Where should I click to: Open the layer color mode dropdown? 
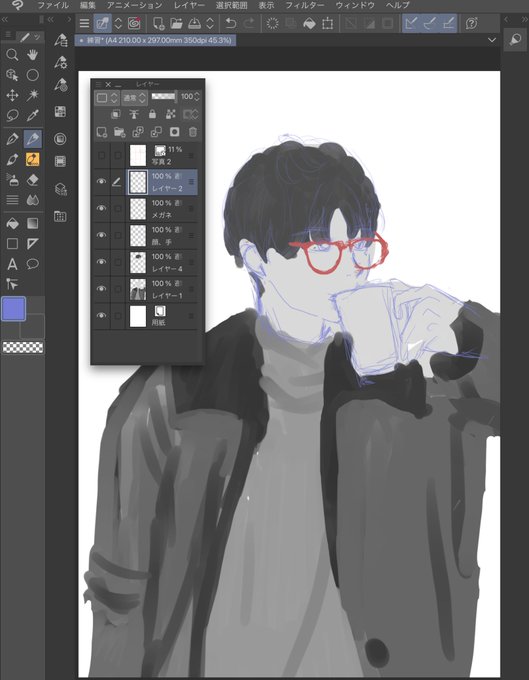click(x=107, y=98)
